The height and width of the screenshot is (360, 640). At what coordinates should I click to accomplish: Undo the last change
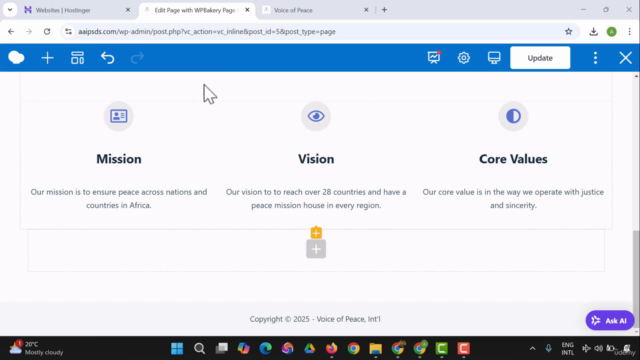(x=107, y=58)
